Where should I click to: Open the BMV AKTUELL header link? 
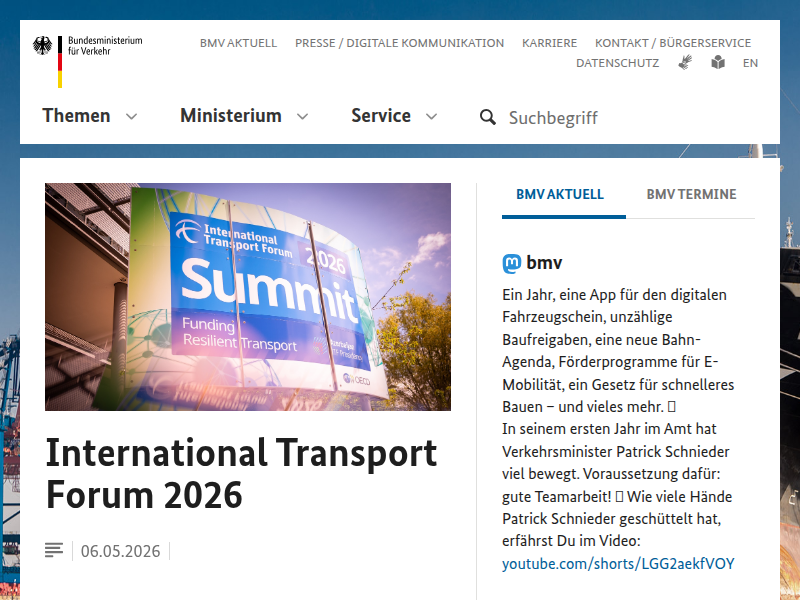(238, 43)
